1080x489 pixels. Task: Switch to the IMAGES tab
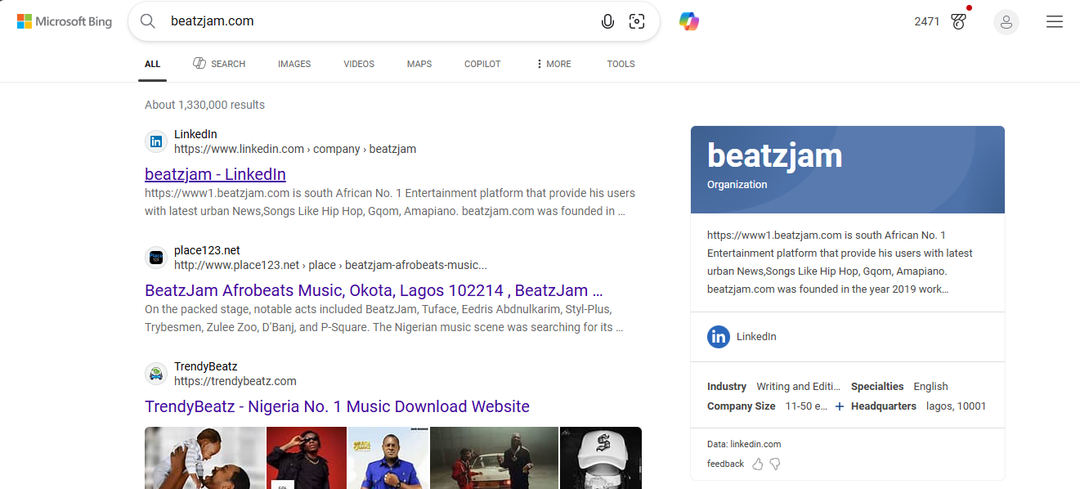click(x=294, y=64)
